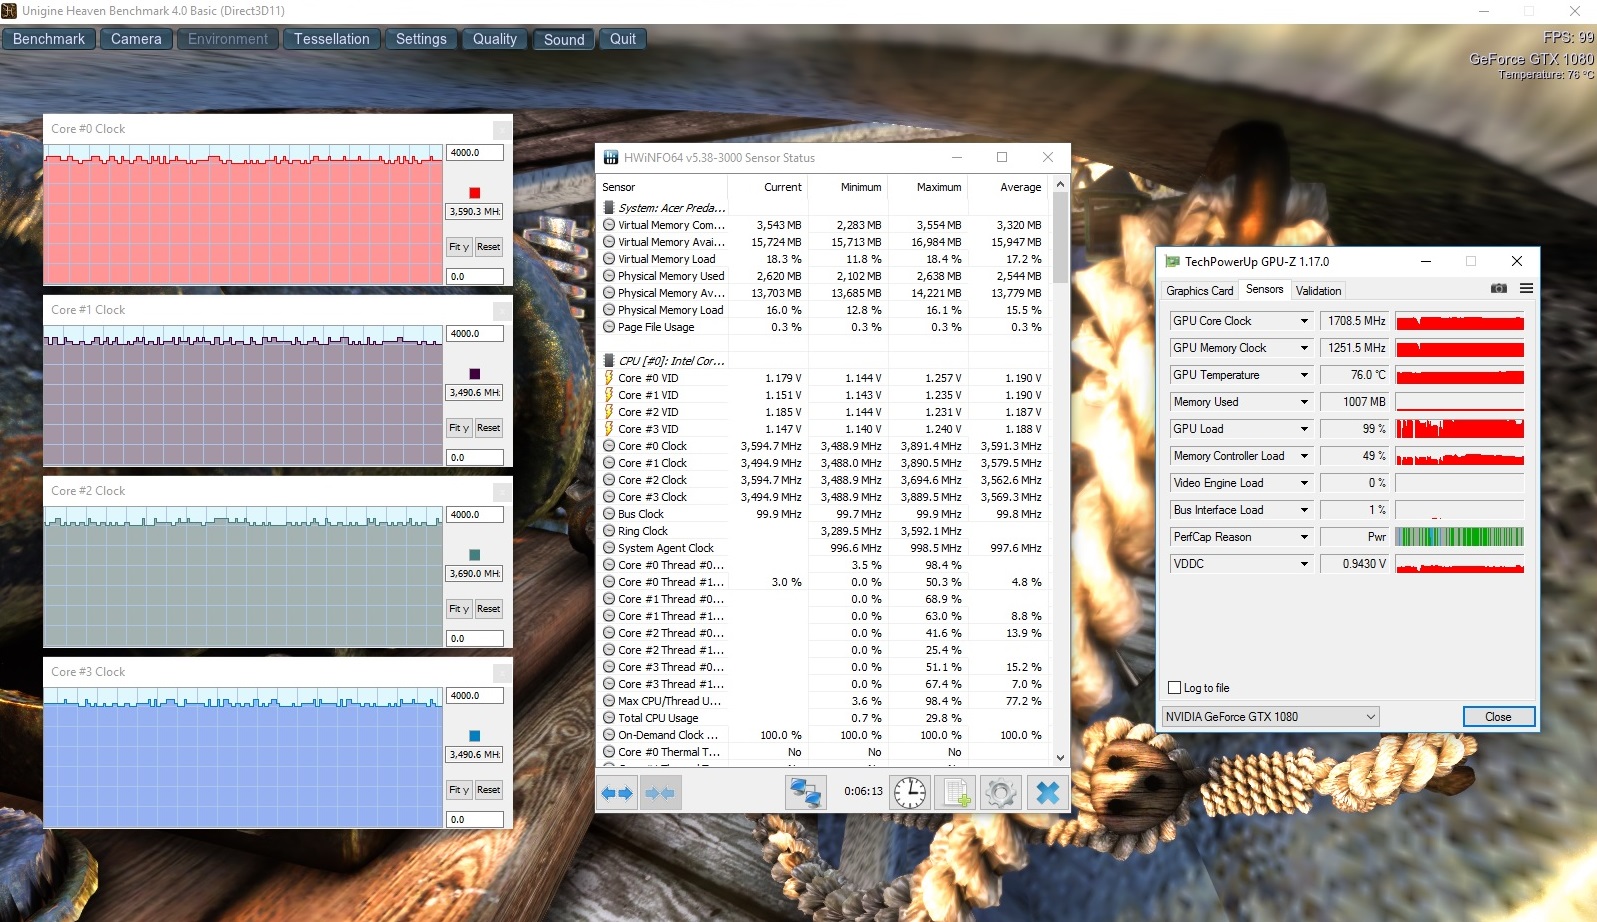The height and width of the screenshot is (922, 1597).
Task: Click Fit y on Core #0 Clock graph
Action: (459, 247)
